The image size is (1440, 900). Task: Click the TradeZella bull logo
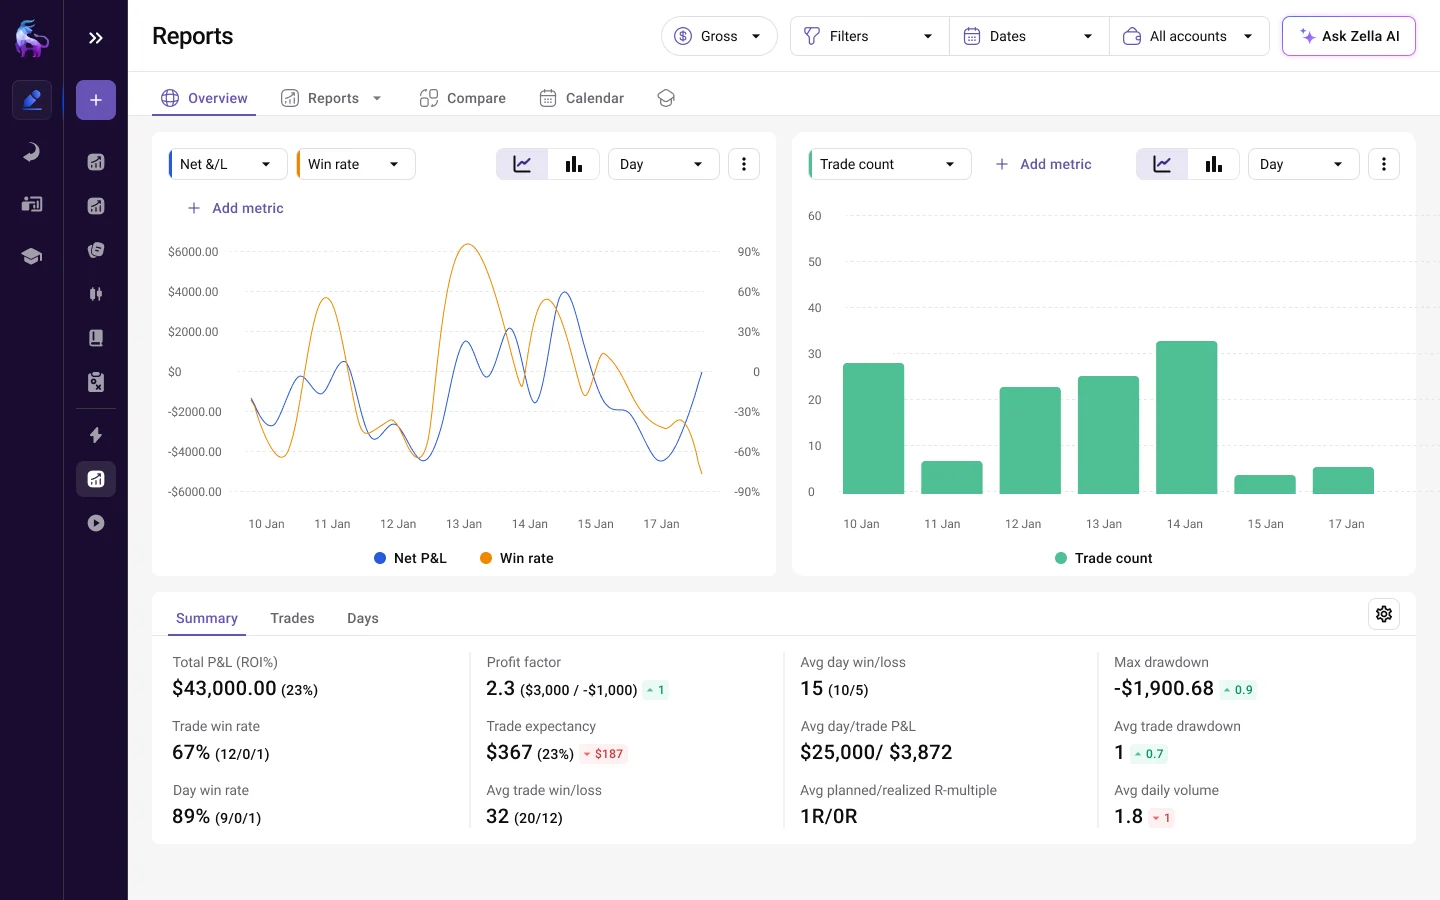[32, 38]
